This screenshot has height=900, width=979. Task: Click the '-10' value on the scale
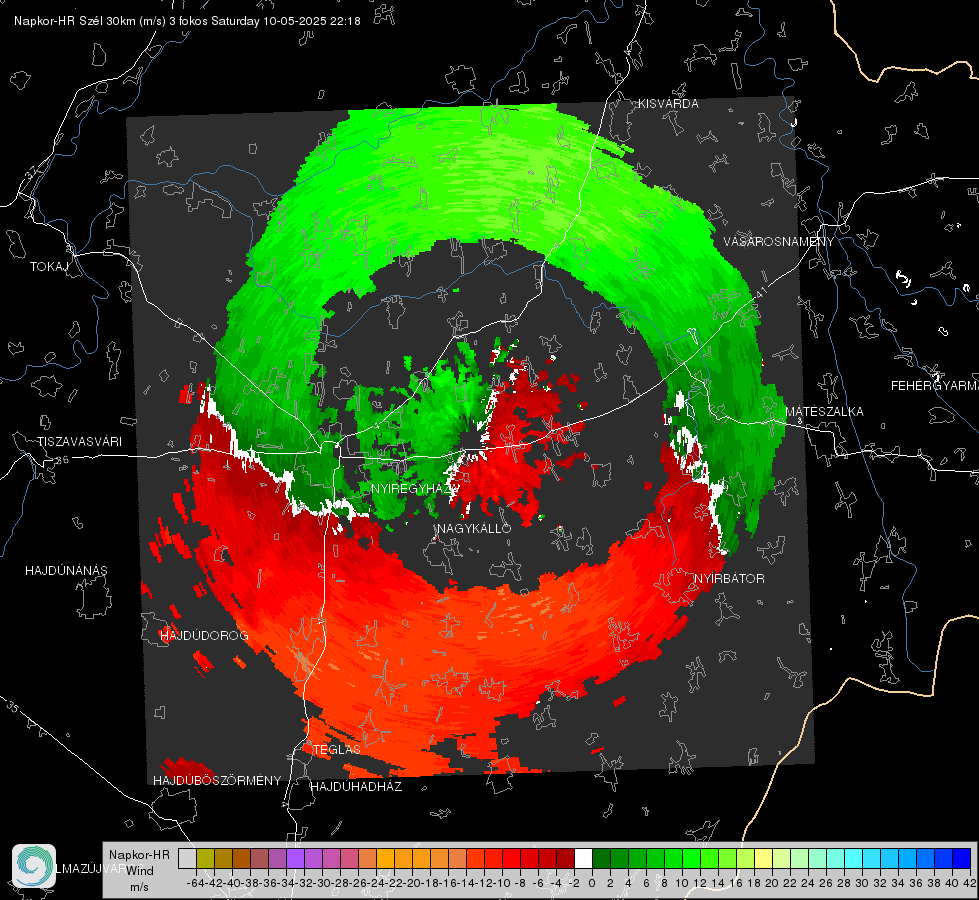pos(502,883)
